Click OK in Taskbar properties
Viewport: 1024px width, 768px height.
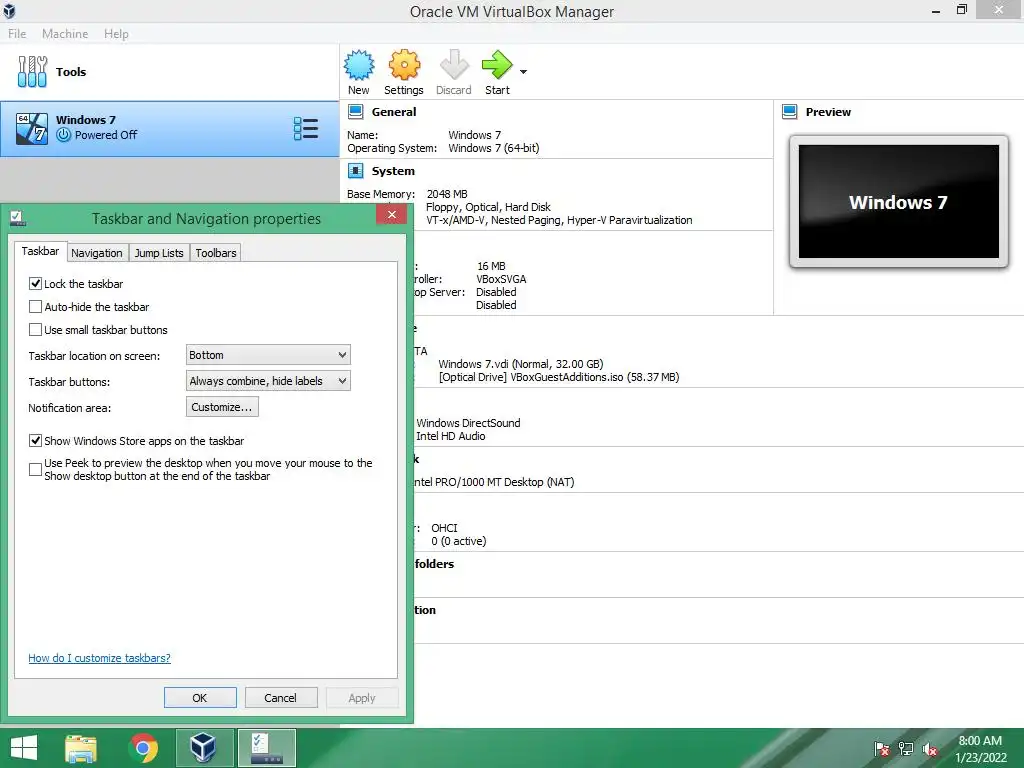[x=200, y=697]
